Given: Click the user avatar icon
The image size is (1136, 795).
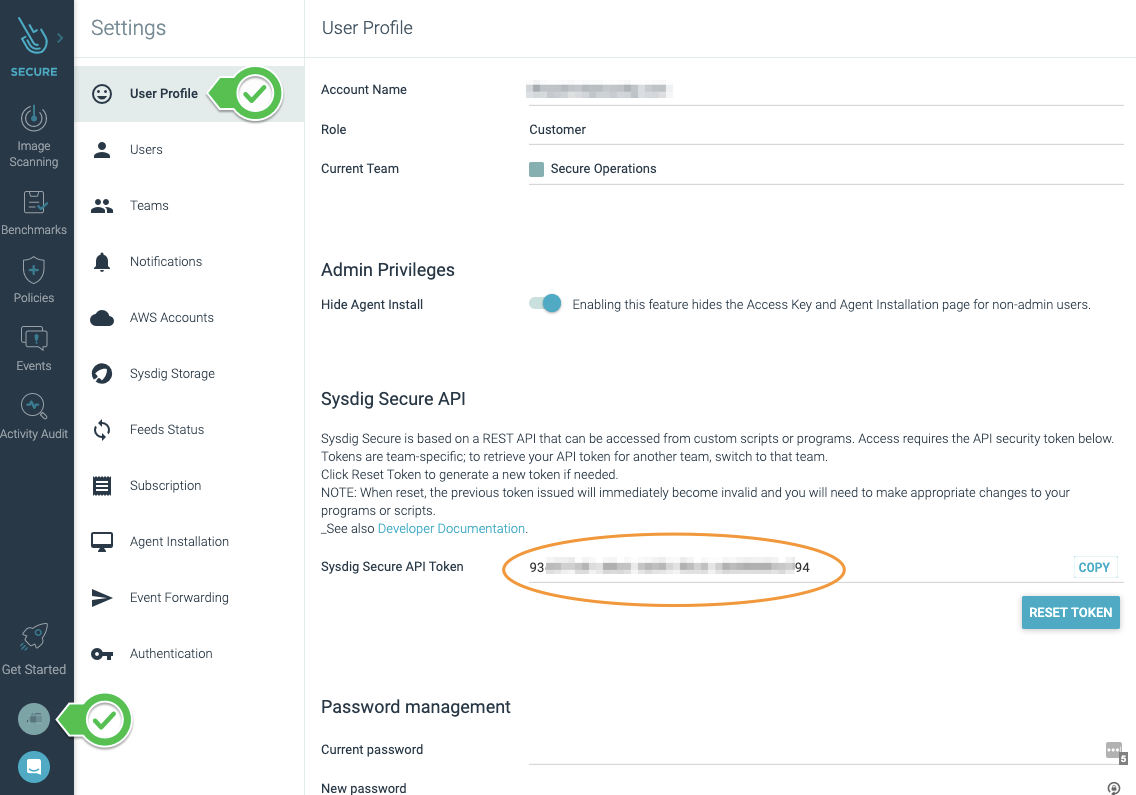Looking at the screenshot, I should tap(33, 719).
